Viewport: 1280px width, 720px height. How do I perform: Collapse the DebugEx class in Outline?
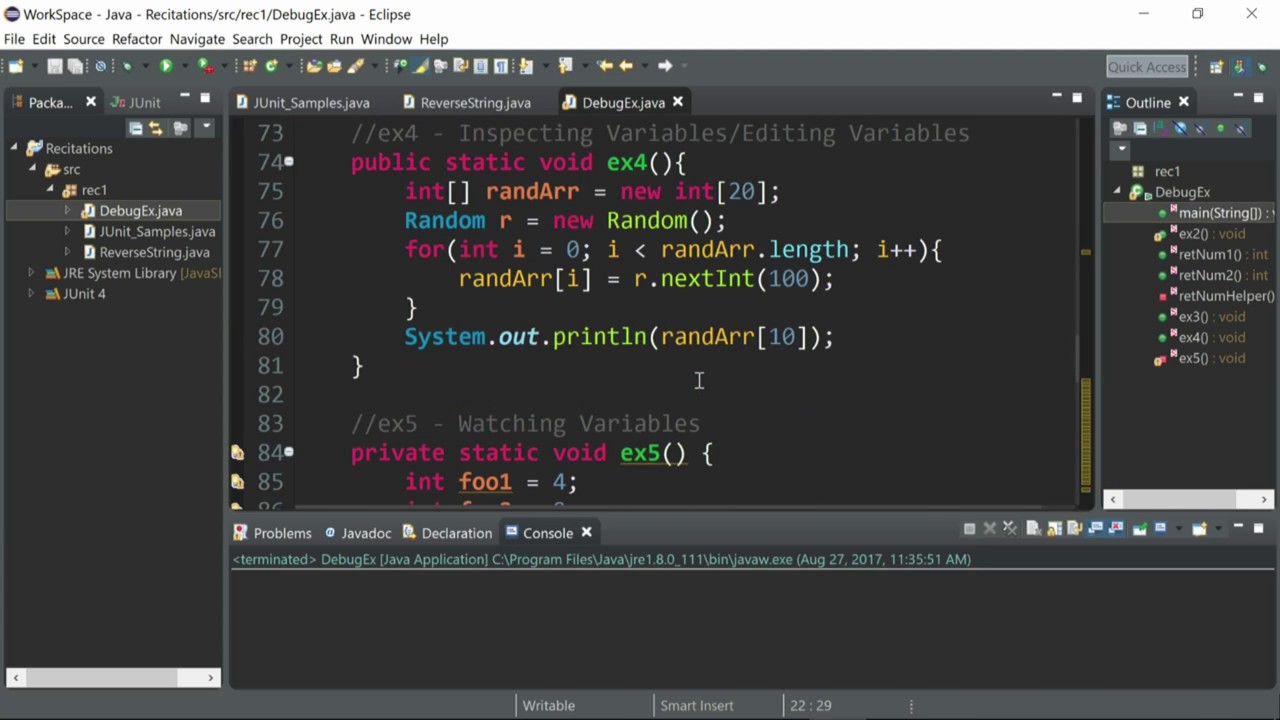coord(1117,192)
